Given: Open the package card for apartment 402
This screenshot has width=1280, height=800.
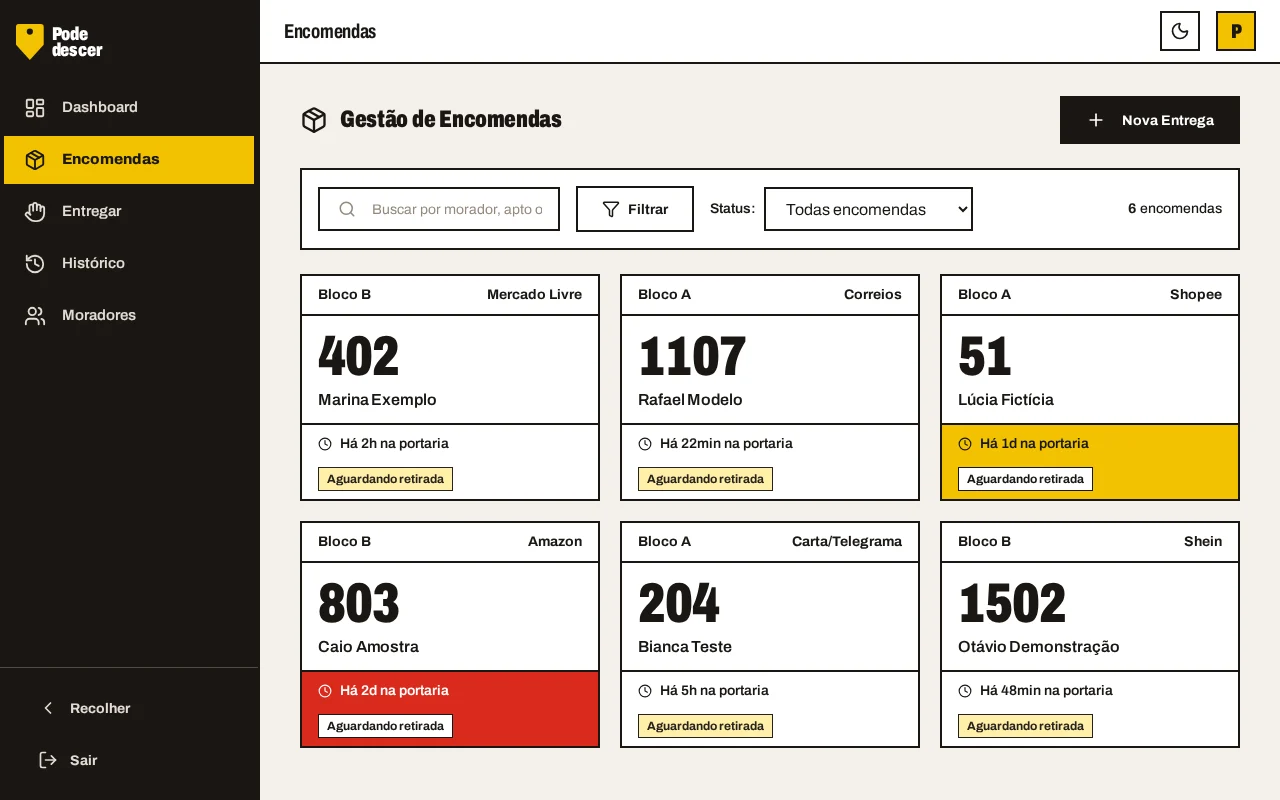Looking at the screenshot, I should pos(450,388).
